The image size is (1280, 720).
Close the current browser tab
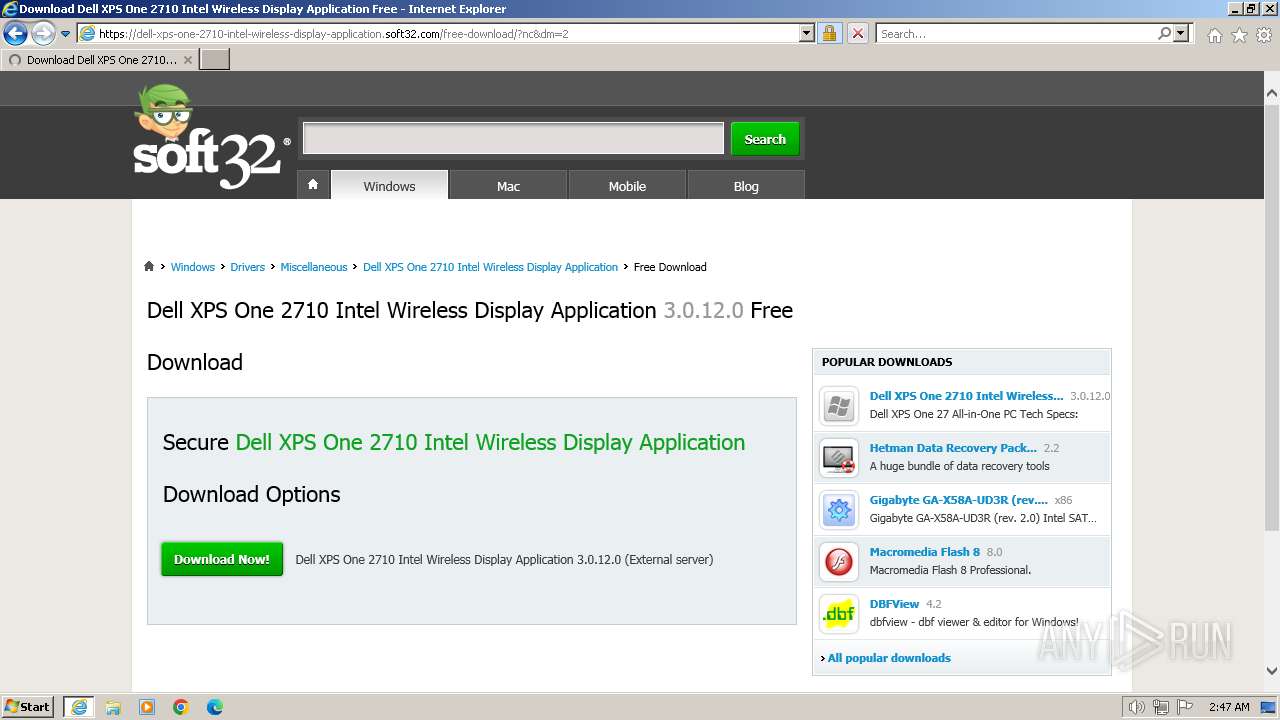coord(188,60)
